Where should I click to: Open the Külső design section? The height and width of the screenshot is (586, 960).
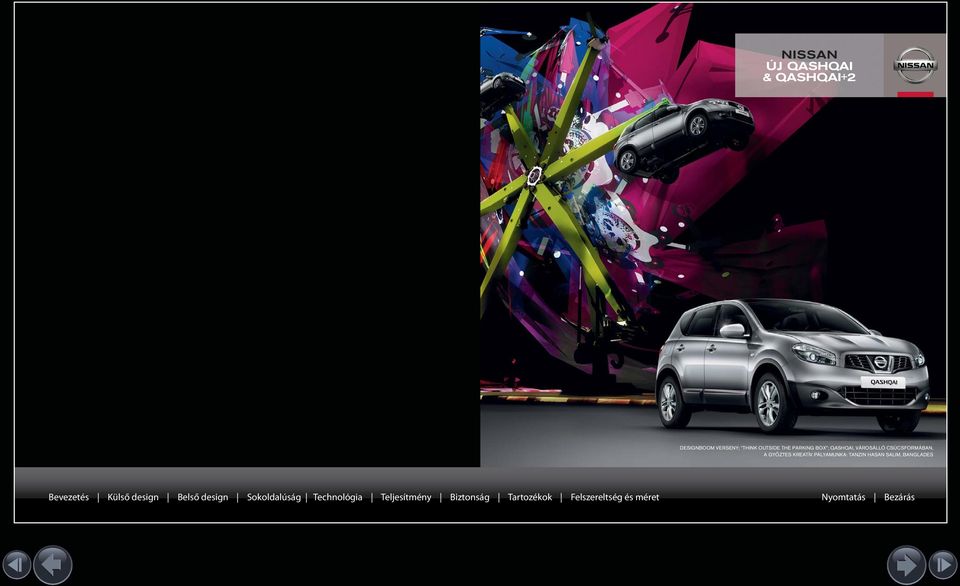[x=133, y=497]
